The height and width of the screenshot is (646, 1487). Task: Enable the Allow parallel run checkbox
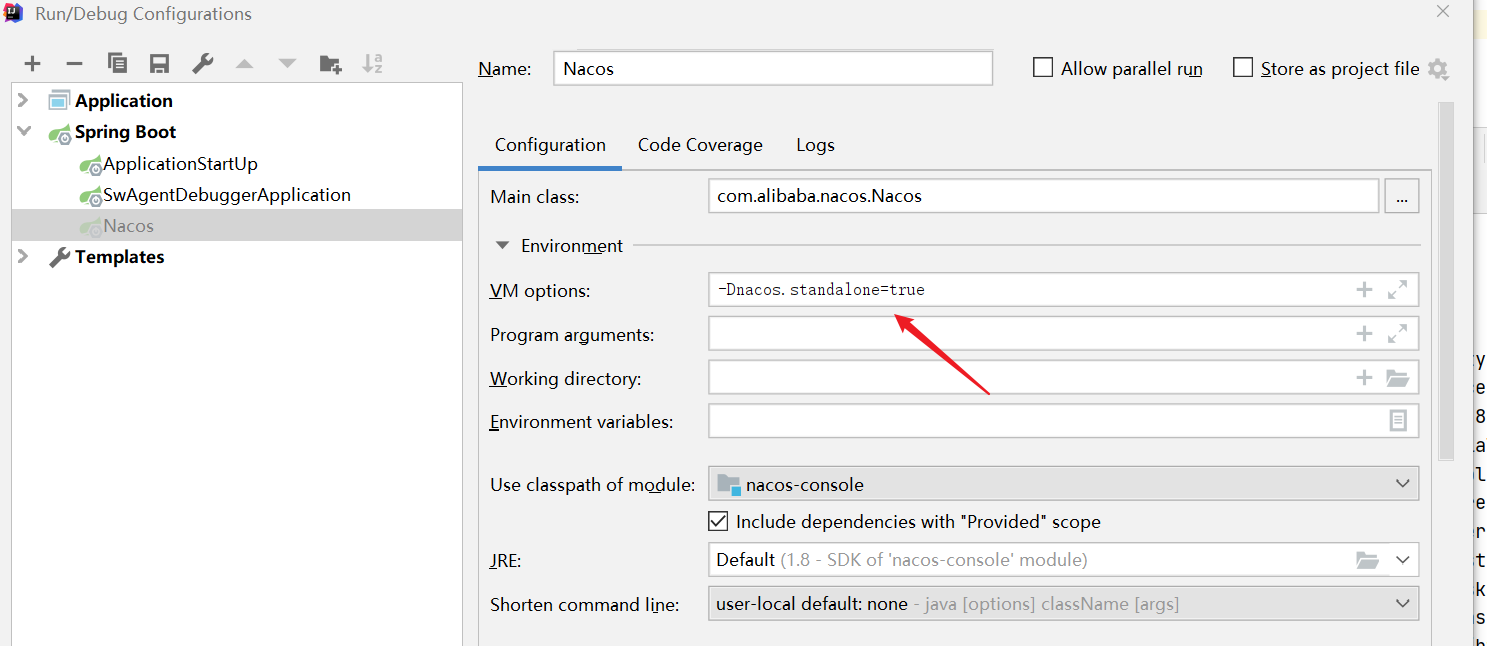(1043, 68)
